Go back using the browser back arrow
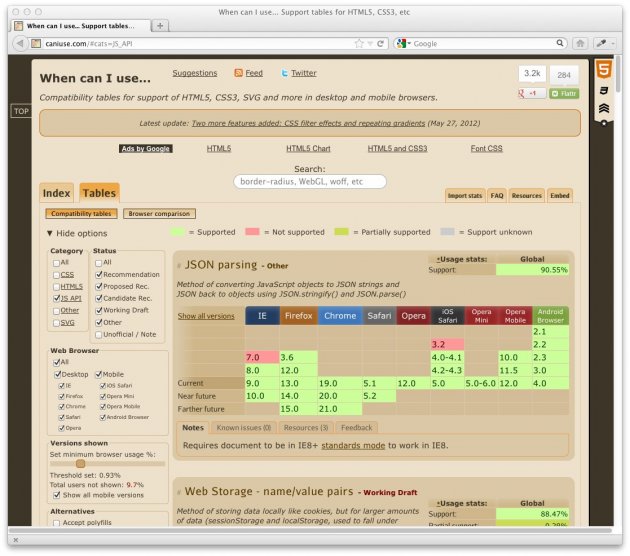Image resolution: width=630 pixels, height=556 pixels. coord(19,43)
